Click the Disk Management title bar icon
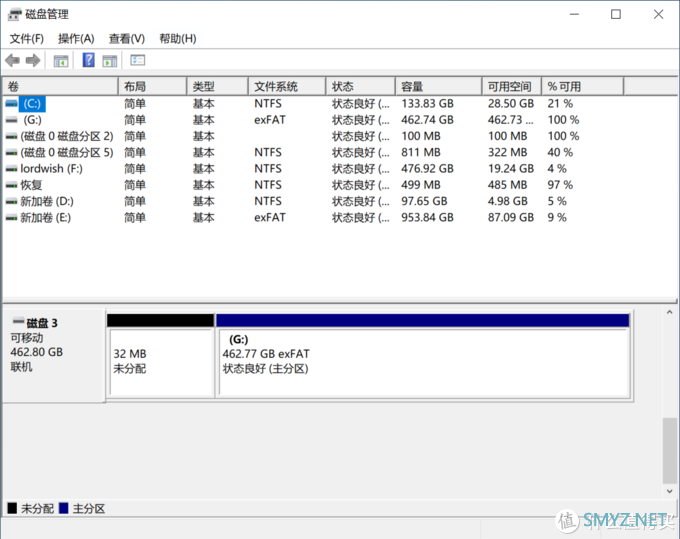This screenshot has width=680, height=539. coord(14,14)
